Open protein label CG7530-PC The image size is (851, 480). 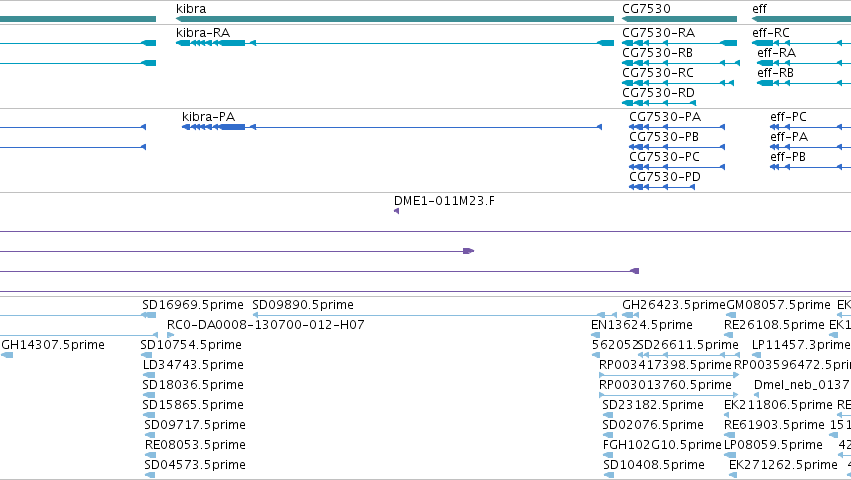pos(664,157)
